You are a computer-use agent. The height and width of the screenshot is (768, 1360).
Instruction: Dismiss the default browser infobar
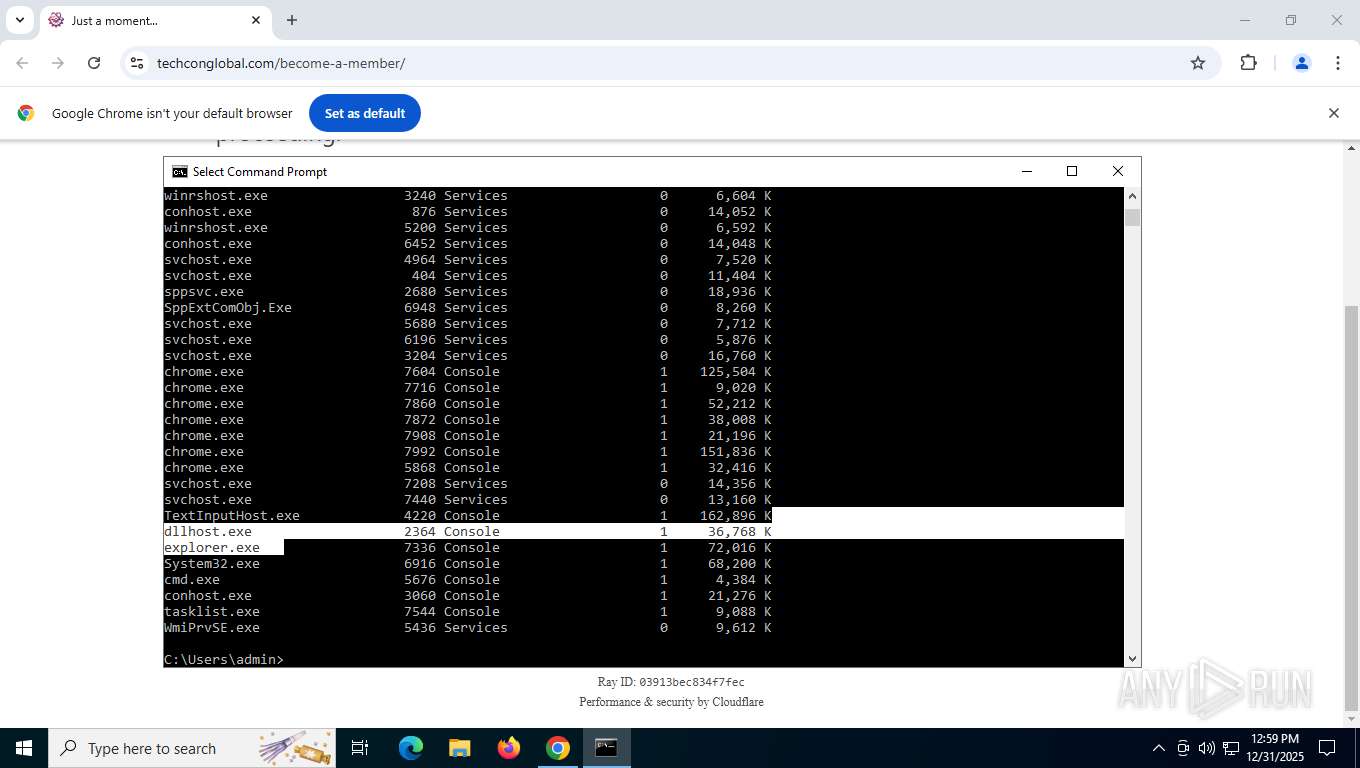pos(1333,113)
